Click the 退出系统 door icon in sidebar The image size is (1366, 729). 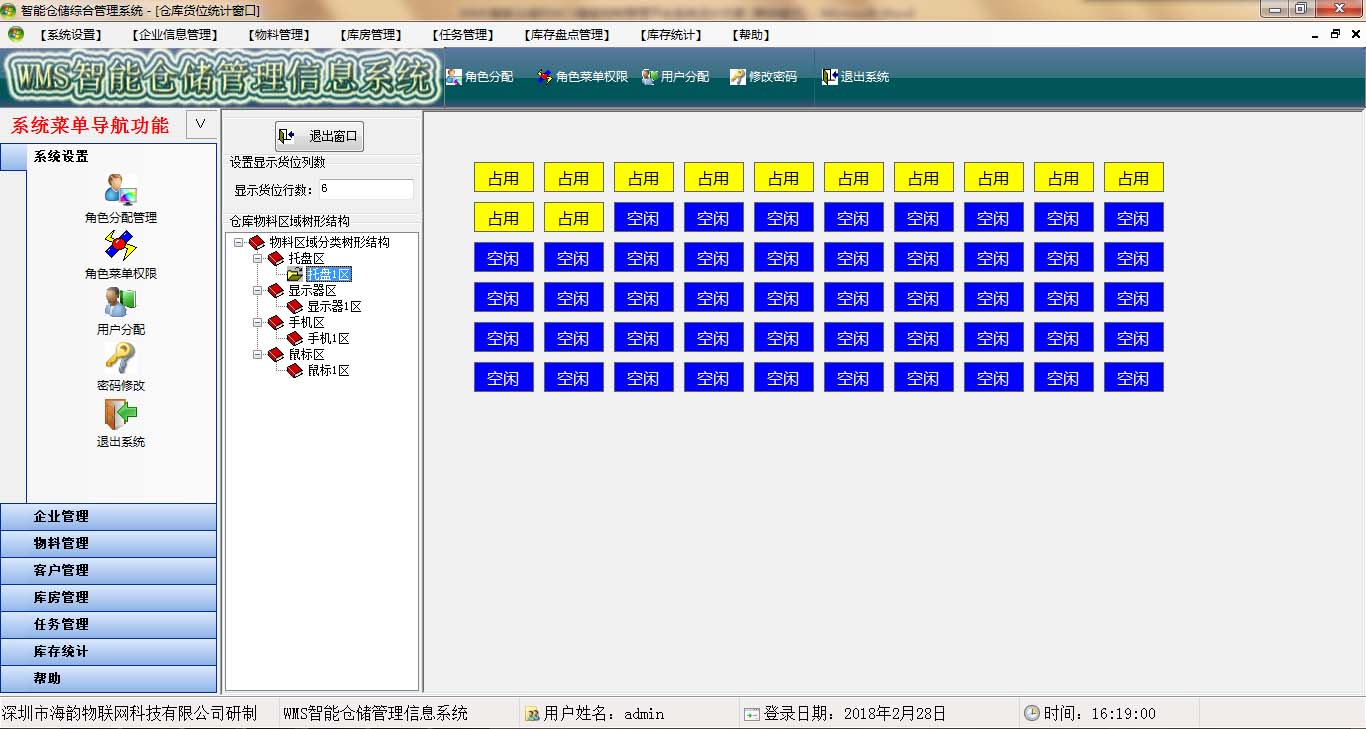(x=120, y=414)
